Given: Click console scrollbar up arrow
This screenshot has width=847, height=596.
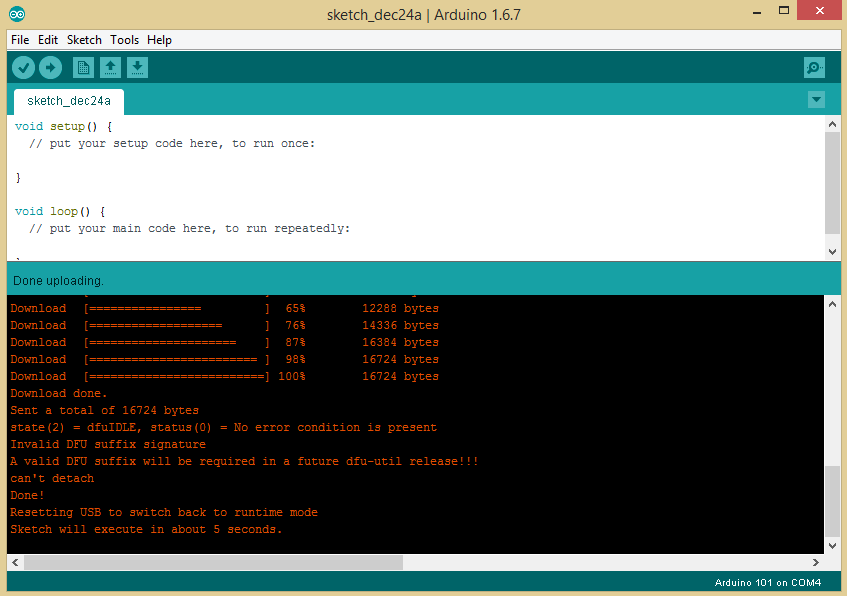Looking at the screenshot, I should 832,304.
